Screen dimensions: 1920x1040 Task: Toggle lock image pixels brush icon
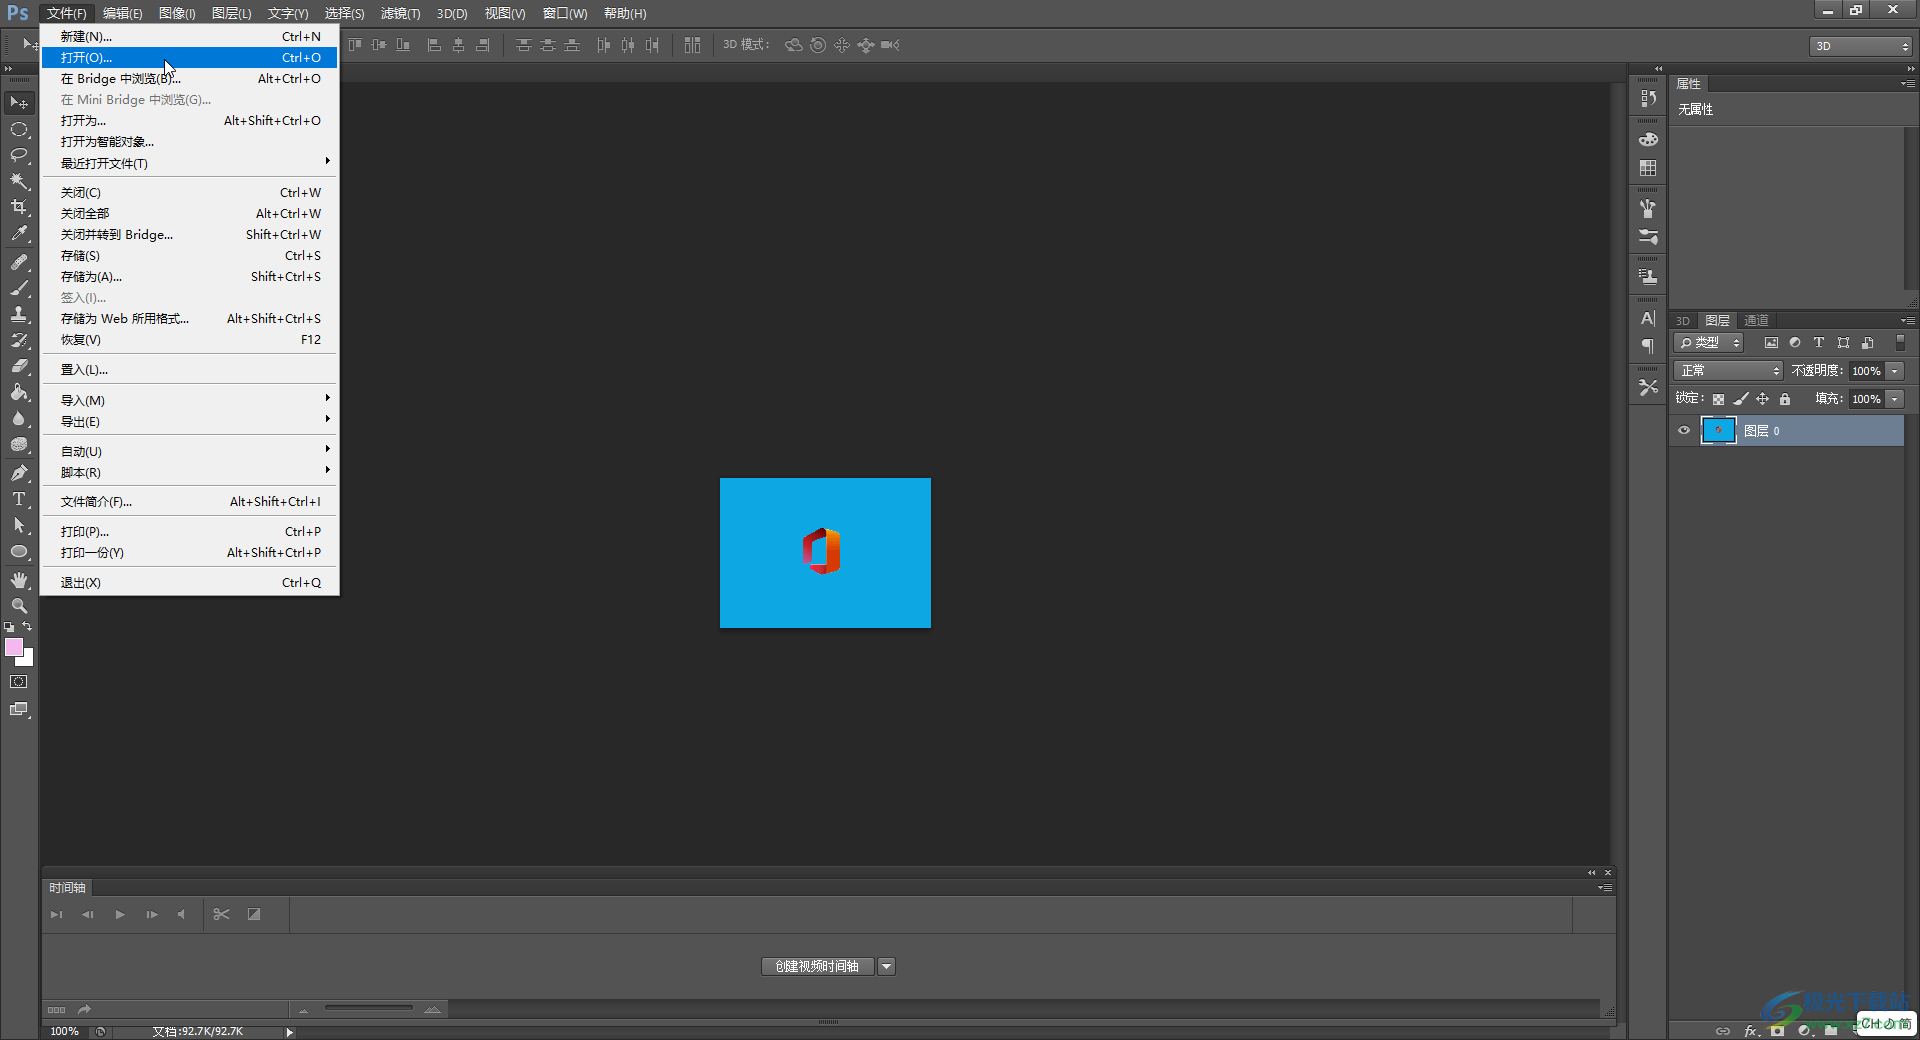[x=1741, y=399]
